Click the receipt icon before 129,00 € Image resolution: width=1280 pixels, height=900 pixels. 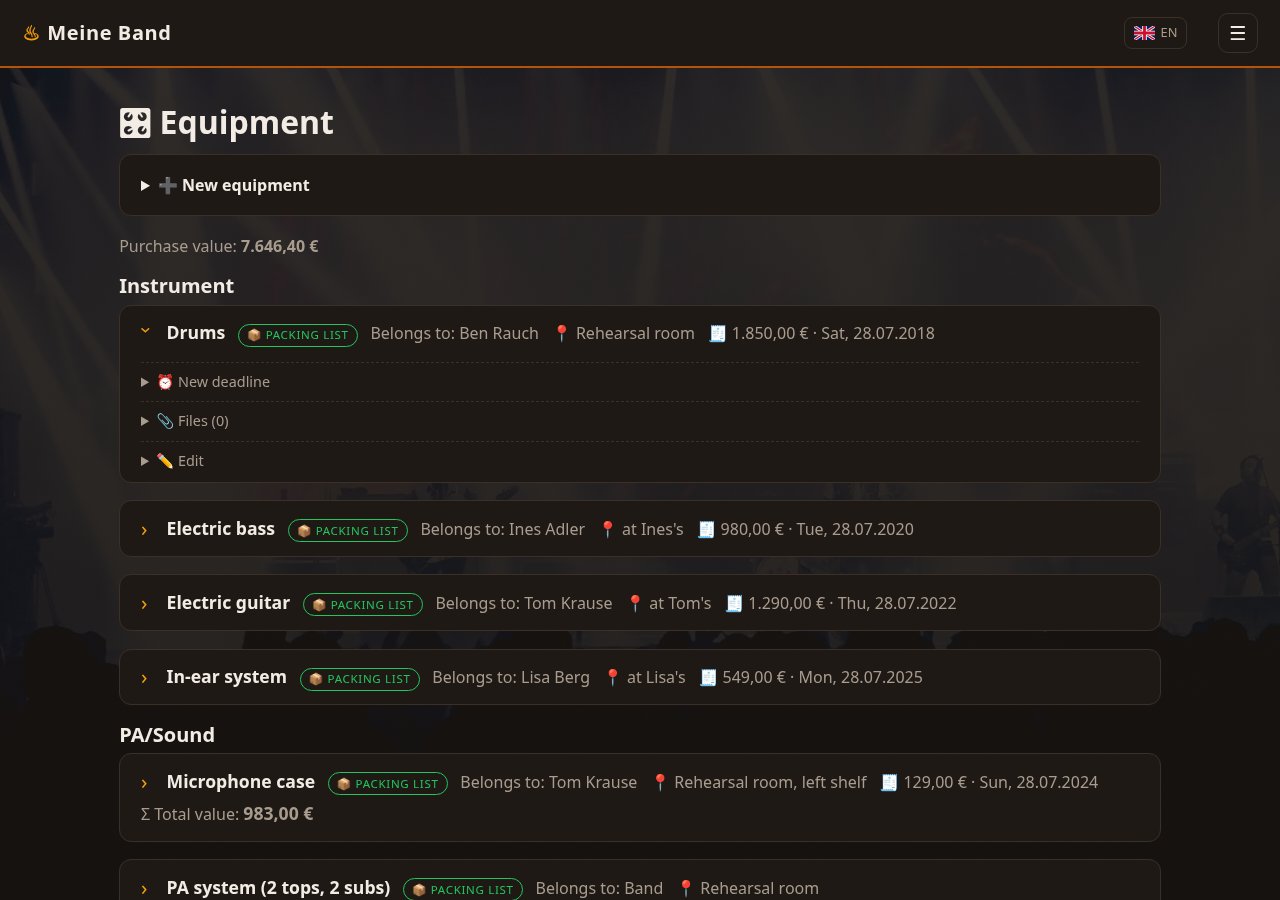(889, 782)
